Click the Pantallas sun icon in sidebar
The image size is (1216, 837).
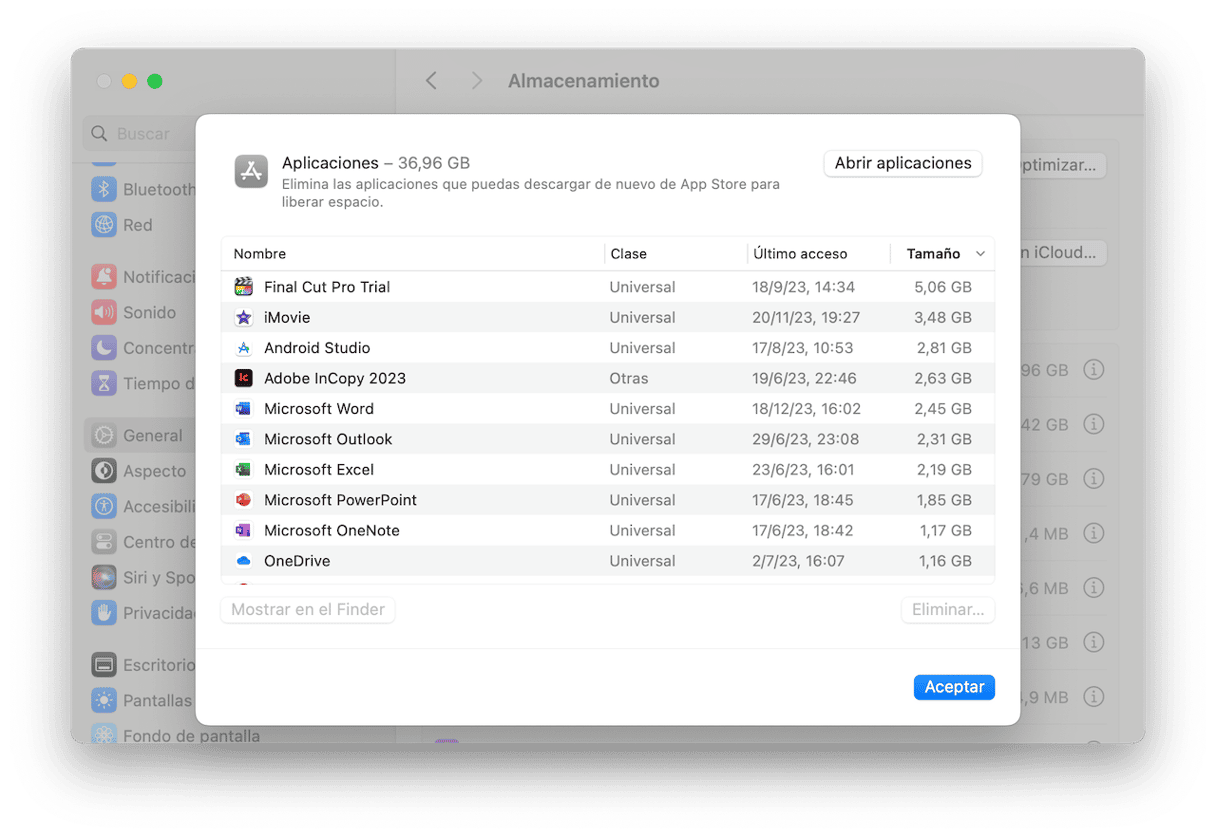pos(104,700)
